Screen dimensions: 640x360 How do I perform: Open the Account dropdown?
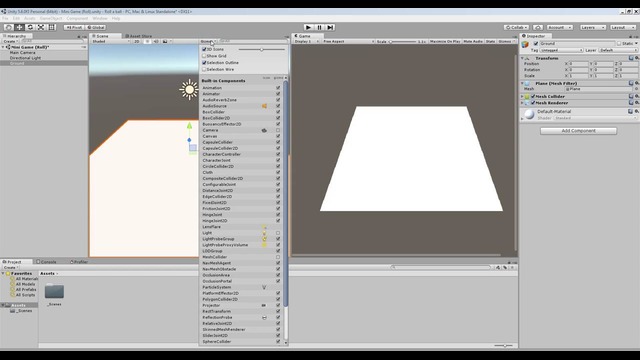click(560, 27)
